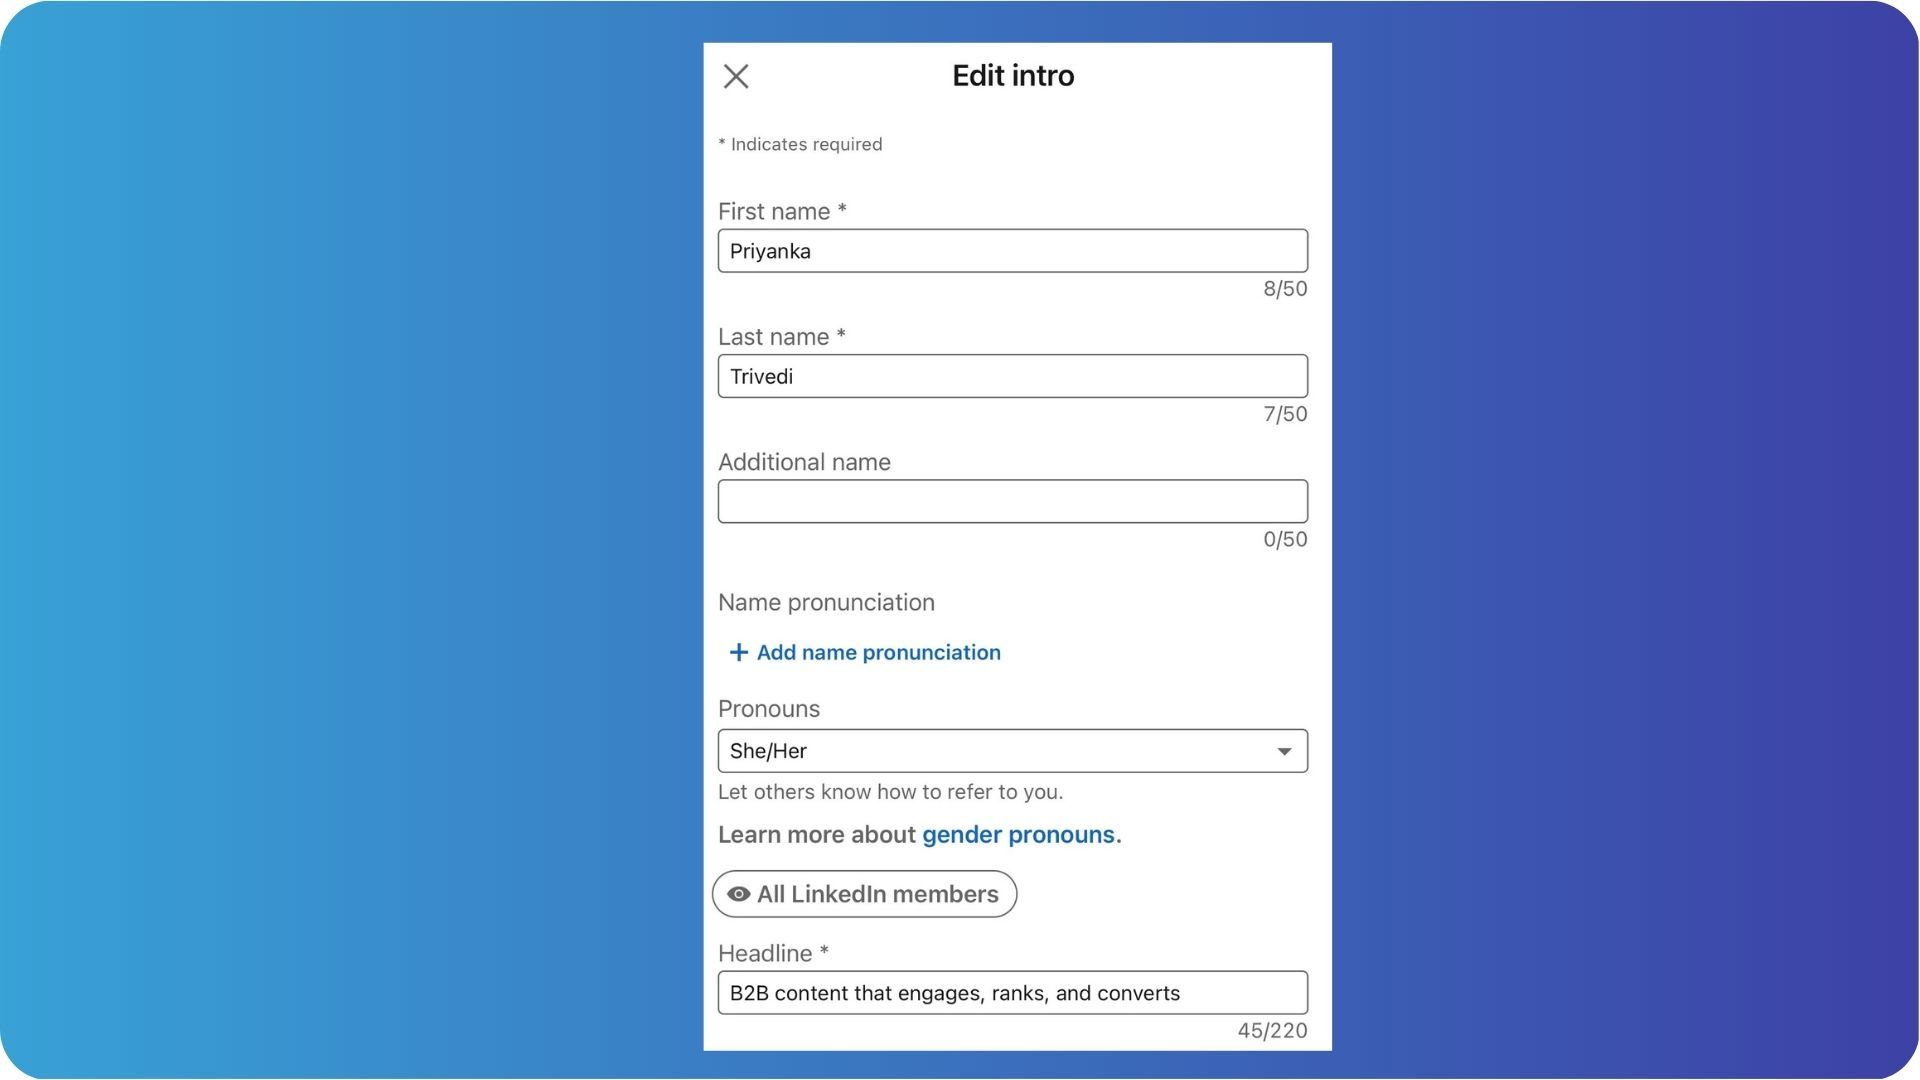1920x1080 pixels.
Task: Click the Headline label
Action: [x=773, y=953]
